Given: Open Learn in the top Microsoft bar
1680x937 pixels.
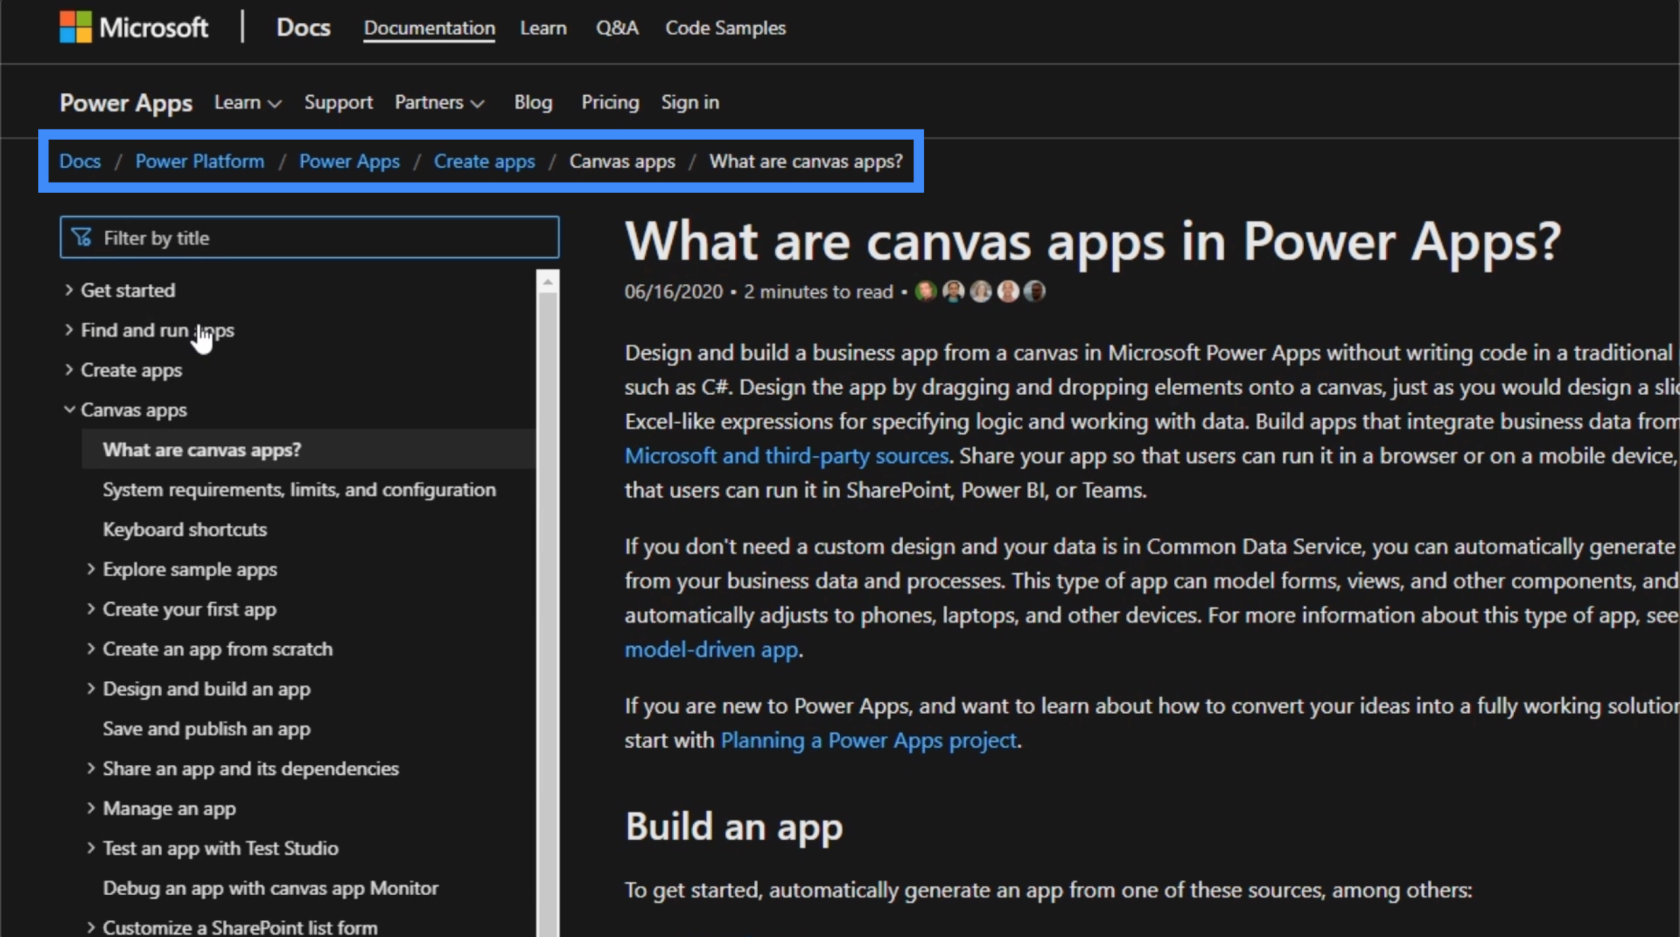Looking at the screenshot, I should pos(543,28).
